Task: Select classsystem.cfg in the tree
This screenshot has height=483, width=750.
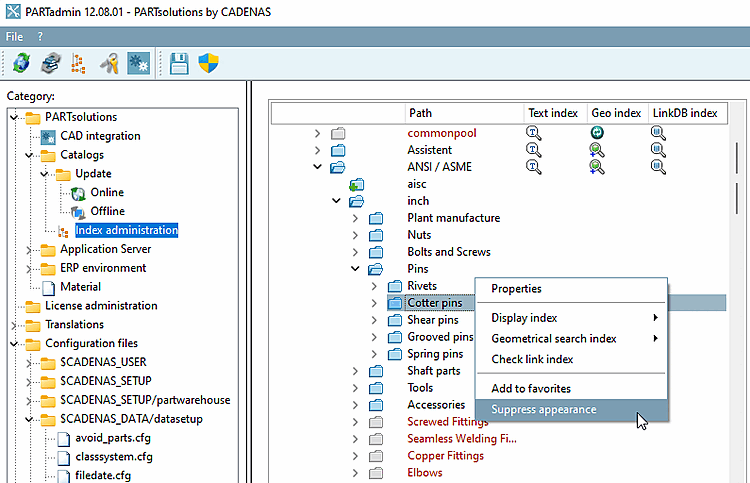Action: tap(114, 457)
